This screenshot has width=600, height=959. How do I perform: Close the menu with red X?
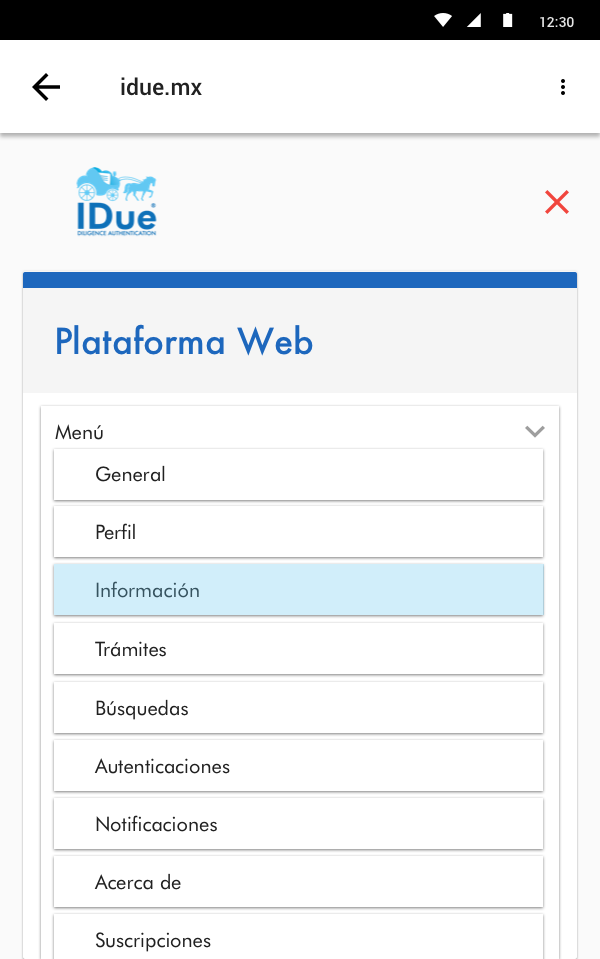click(557, 202)
